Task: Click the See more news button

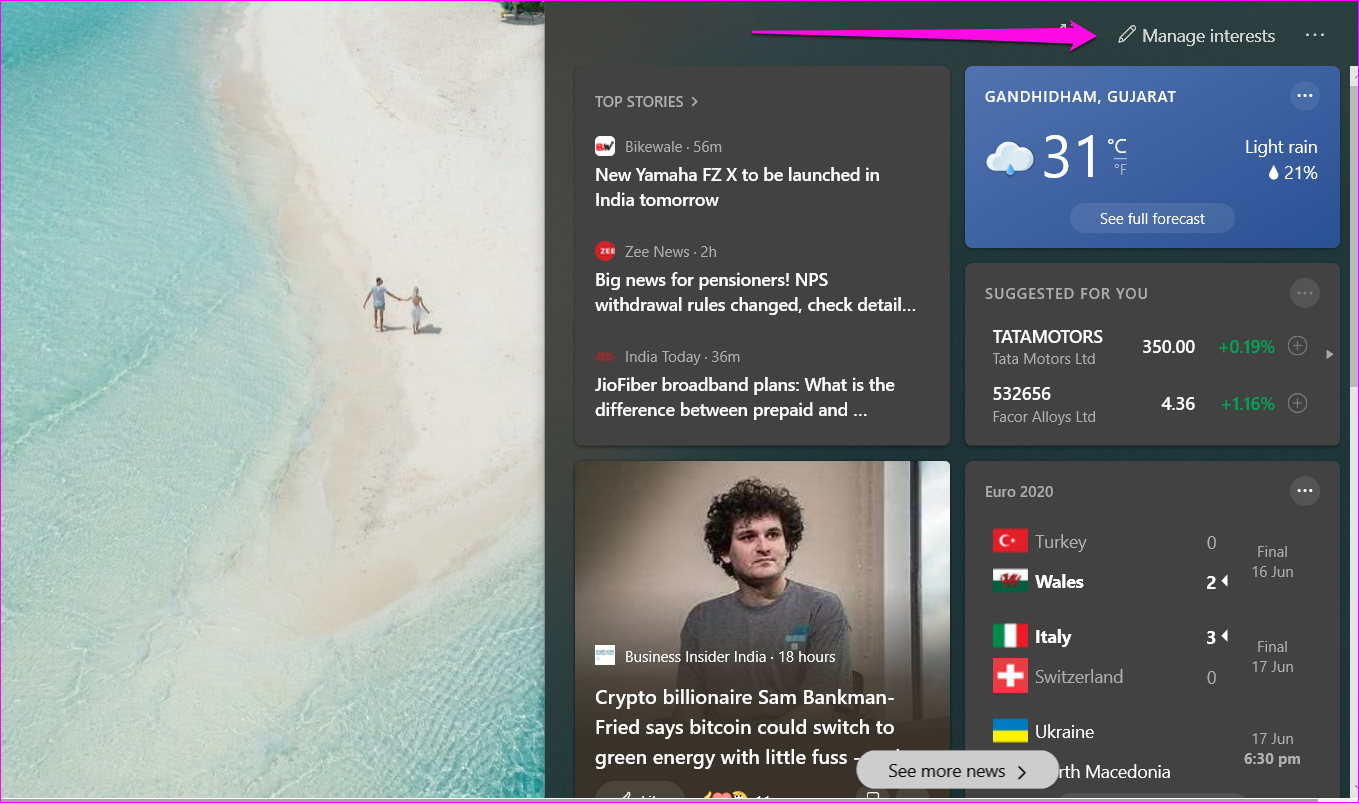Action: [x=956, y=770]
